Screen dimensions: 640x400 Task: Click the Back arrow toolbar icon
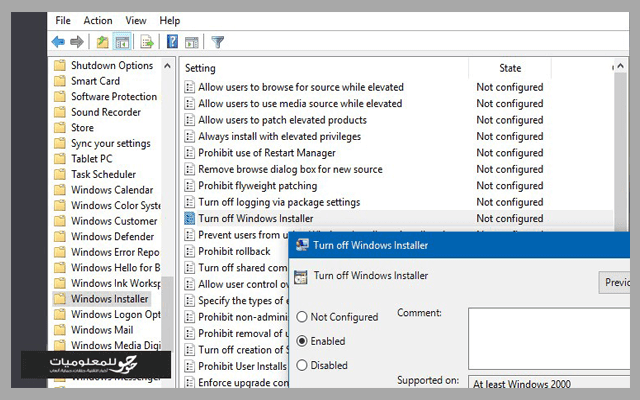58,42
